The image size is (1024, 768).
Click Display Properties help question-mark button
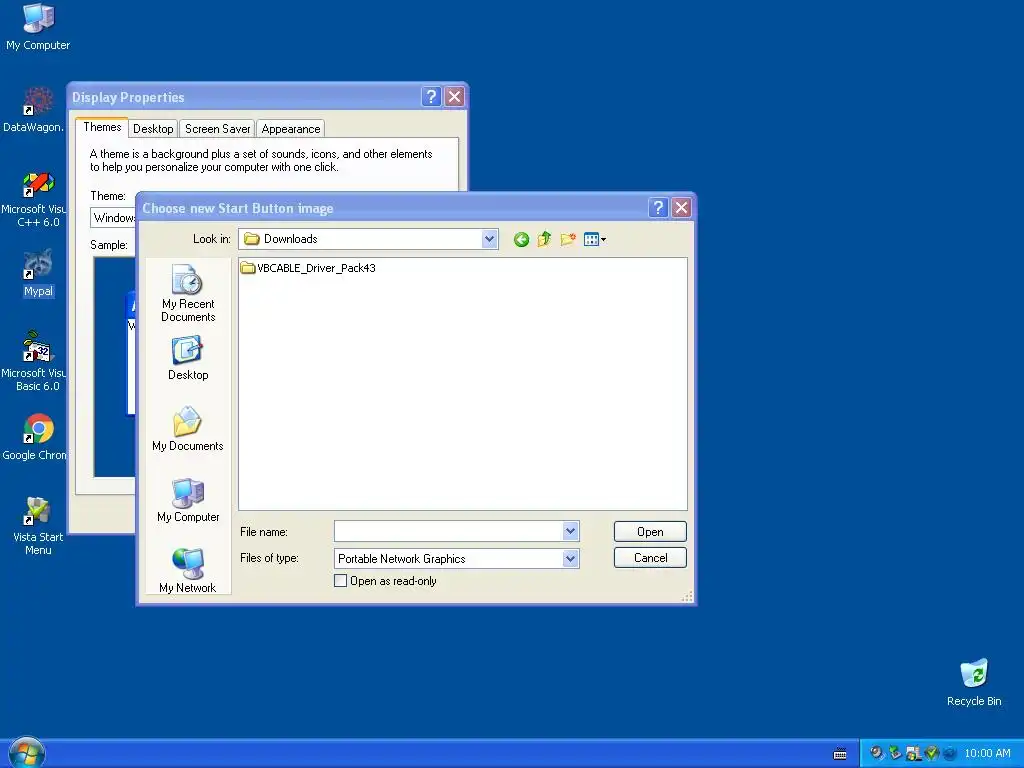tap(431, 97)
